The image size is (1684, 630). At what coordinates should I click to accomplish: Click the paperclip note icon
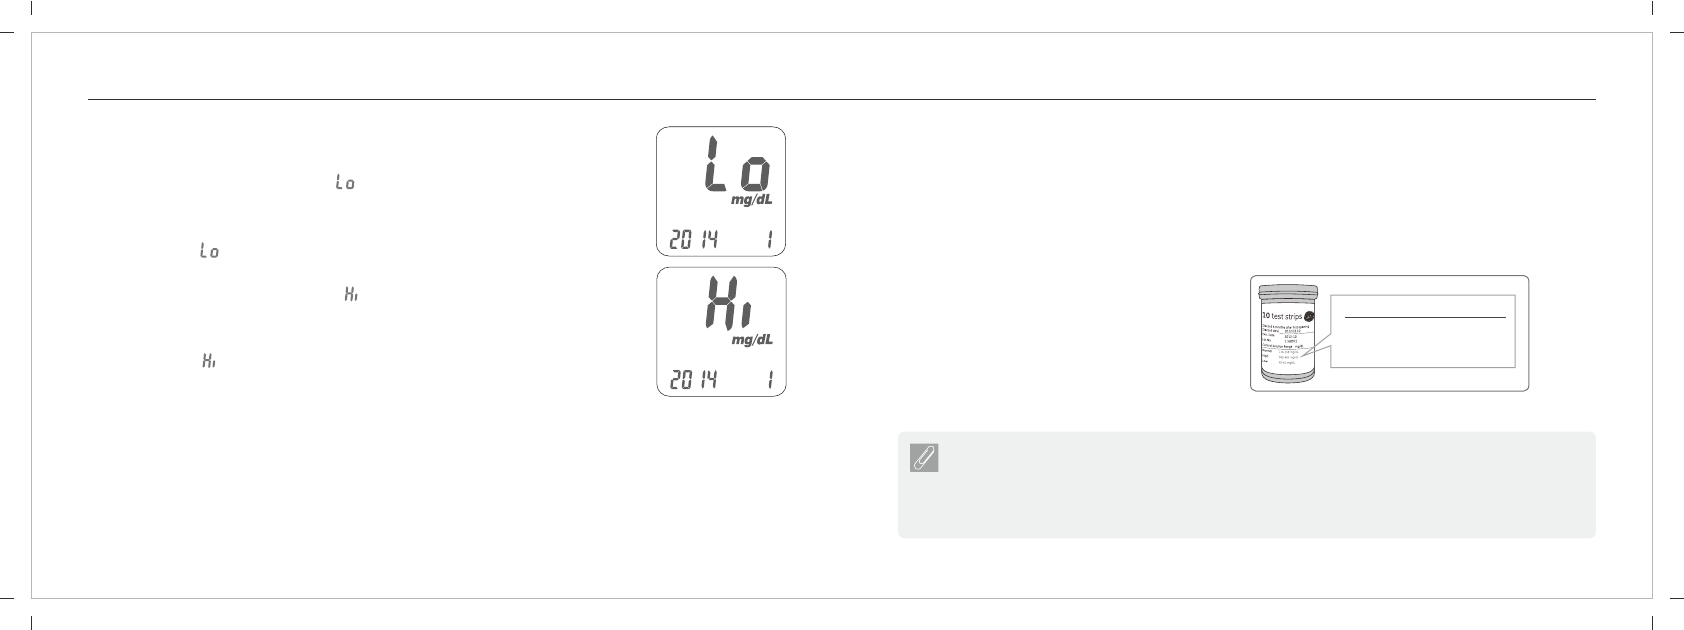924,458
